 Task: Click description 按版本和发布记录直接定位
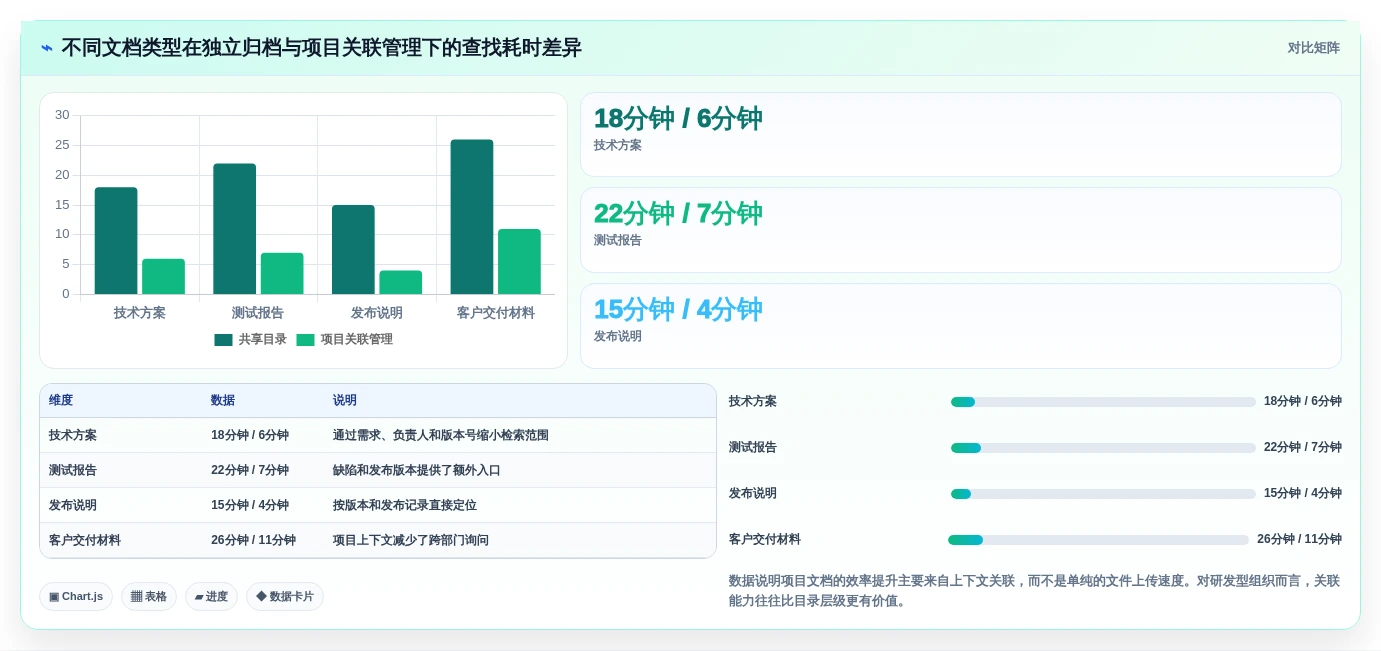(x=405, y=505)
